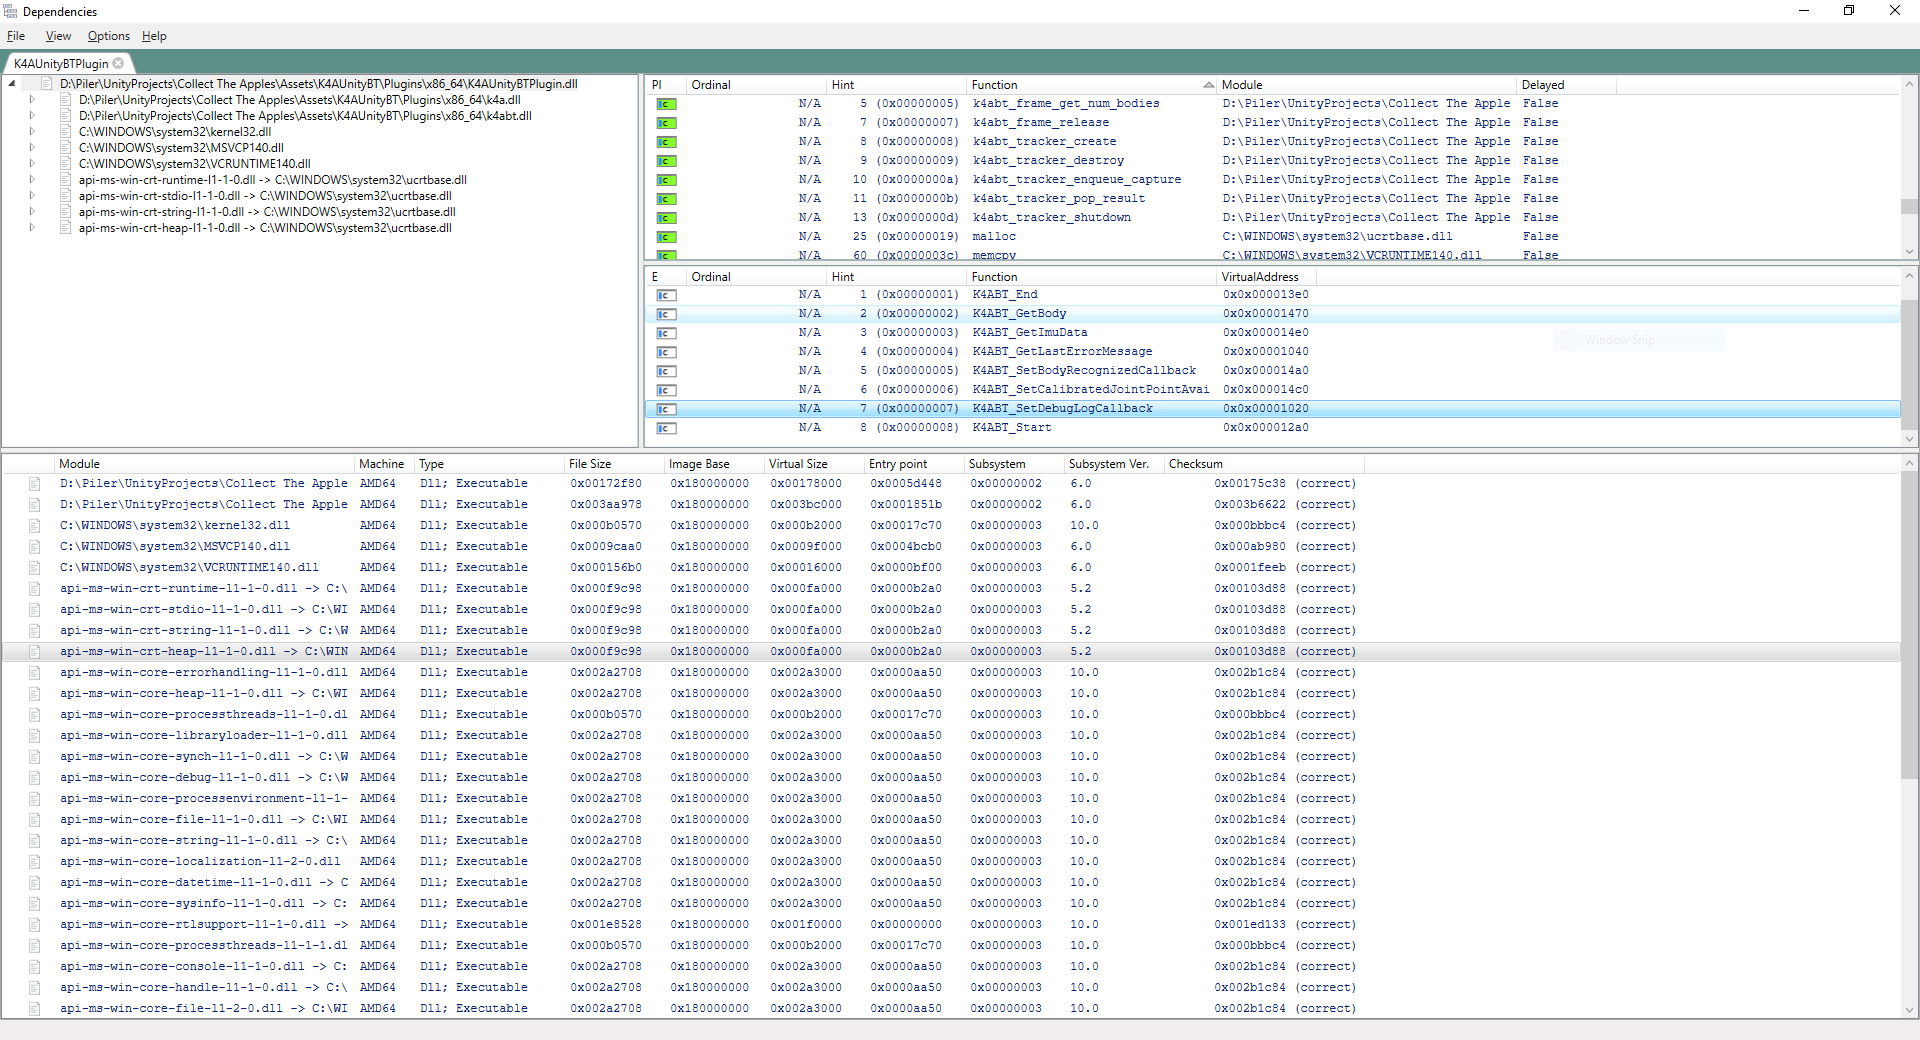This screenshot has height=1040, width=1920.
Task: Click the module icon beside kernel32.dll in the tree
Action: click(x=63, y=131)
